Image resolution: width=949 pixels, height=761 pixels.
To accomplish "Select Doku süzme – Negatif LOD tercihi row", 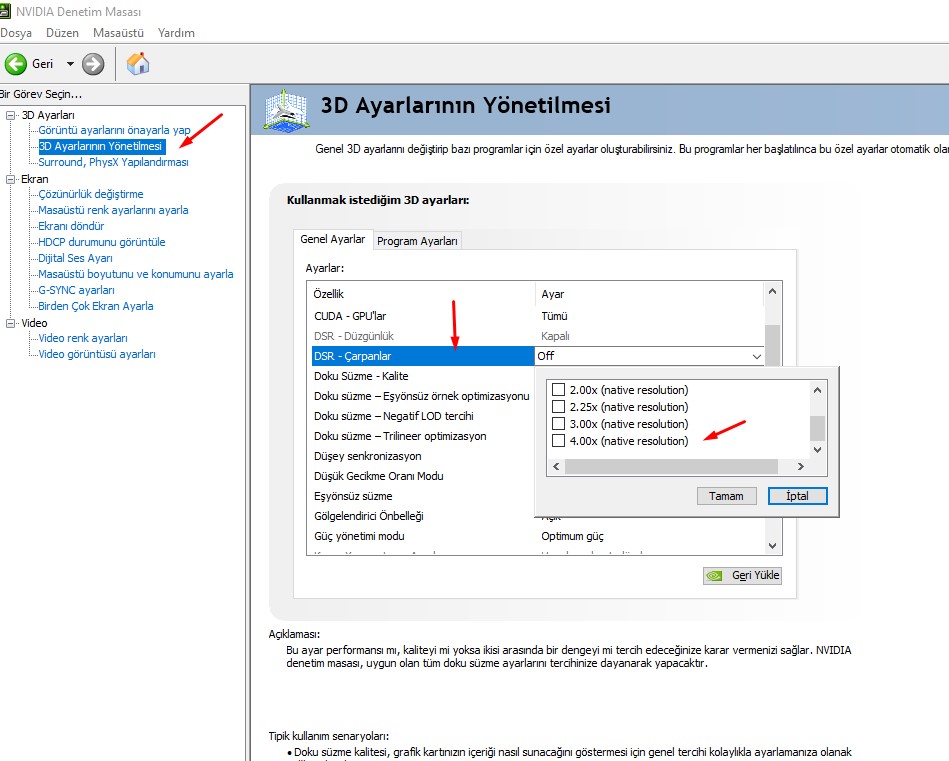I will coord(421,416).
